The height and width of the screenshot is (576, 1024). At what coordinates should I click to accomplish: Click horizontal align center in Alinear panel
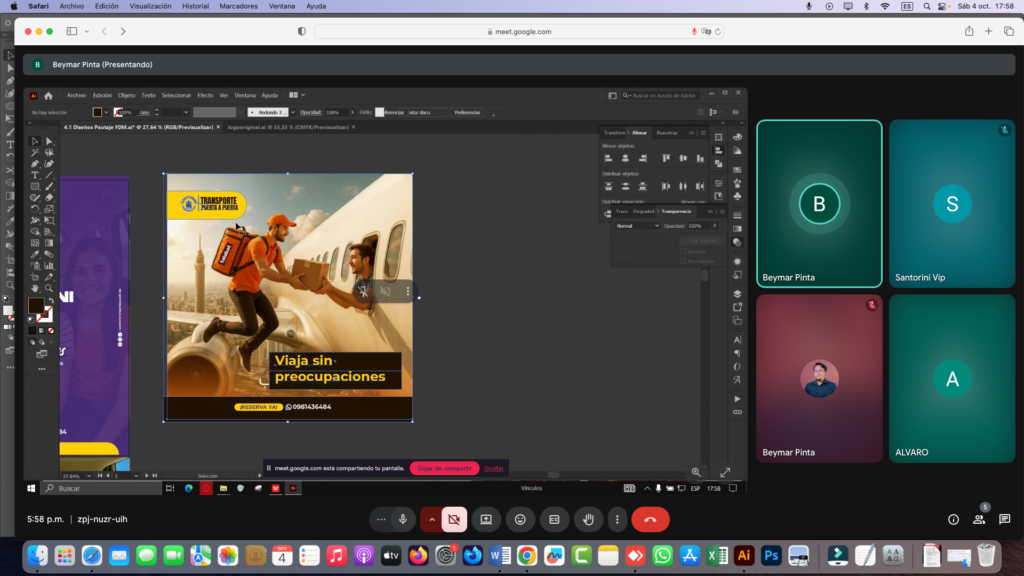coord(625,158)
